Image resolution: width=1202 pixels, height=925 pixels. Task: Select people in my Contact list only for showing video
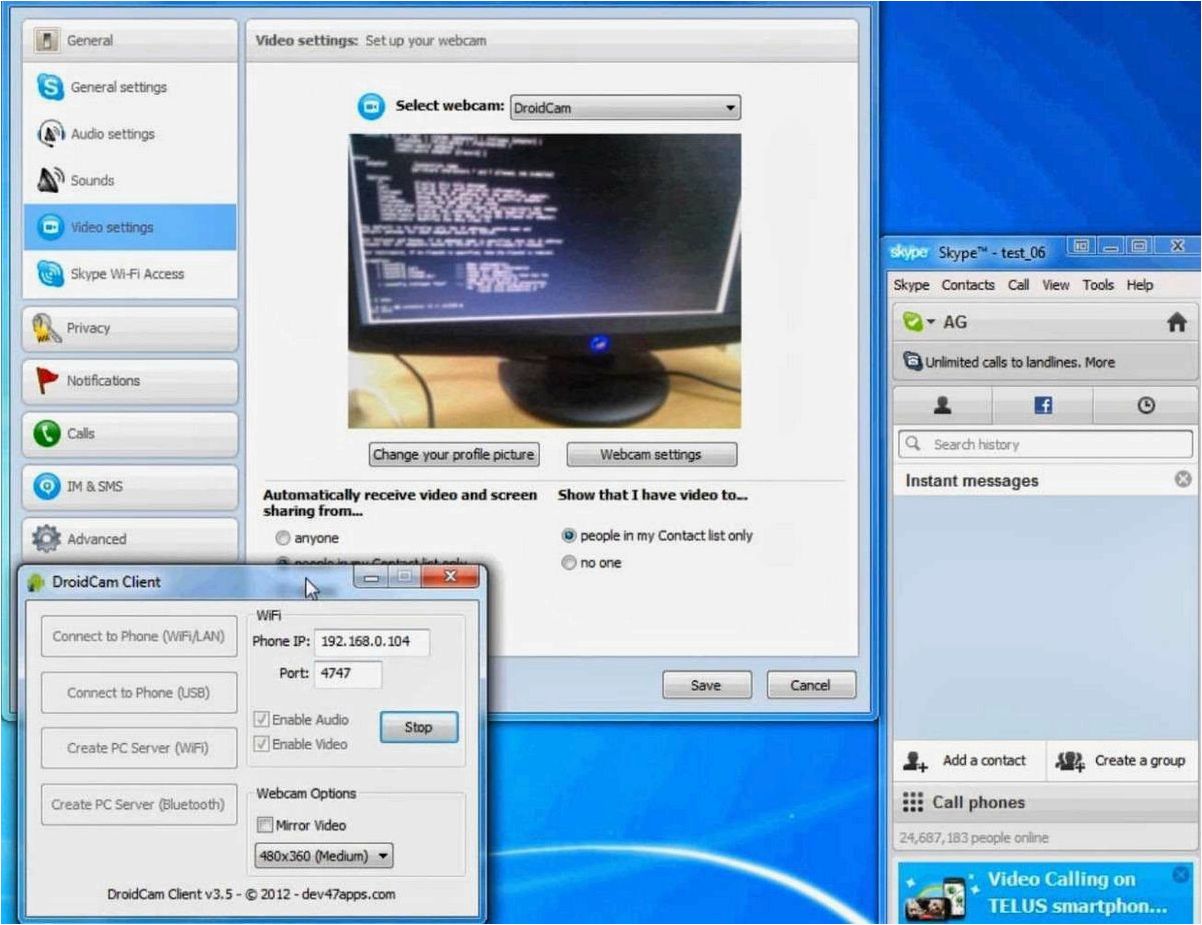(570, 535)
